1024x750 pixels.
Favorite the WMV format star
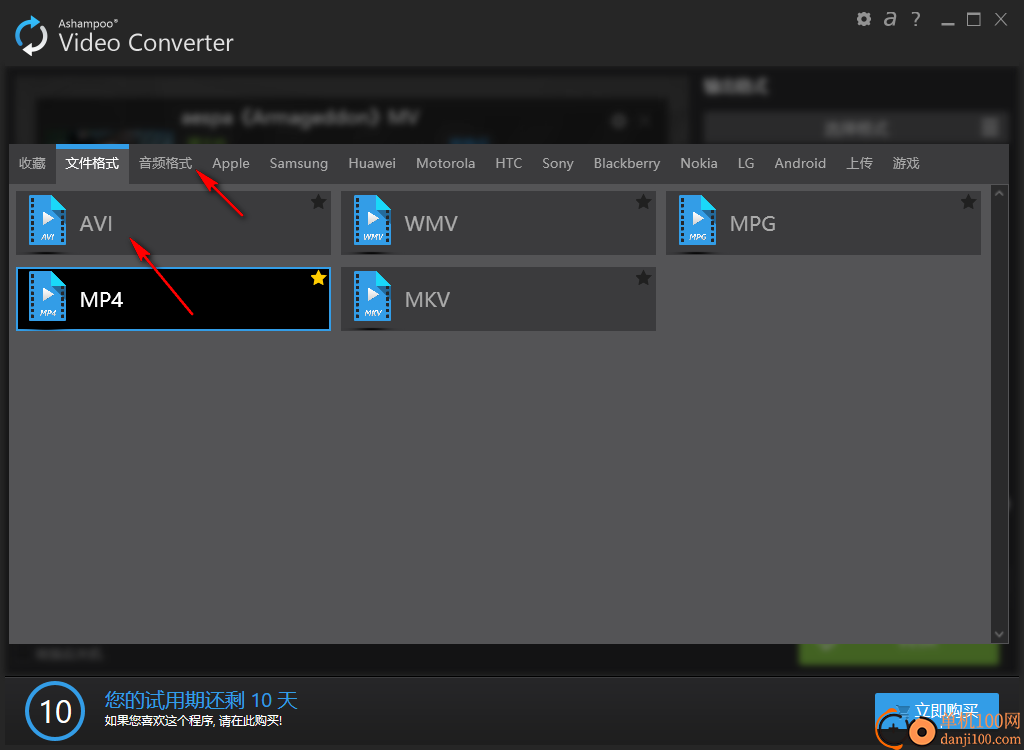pos(643,202)
